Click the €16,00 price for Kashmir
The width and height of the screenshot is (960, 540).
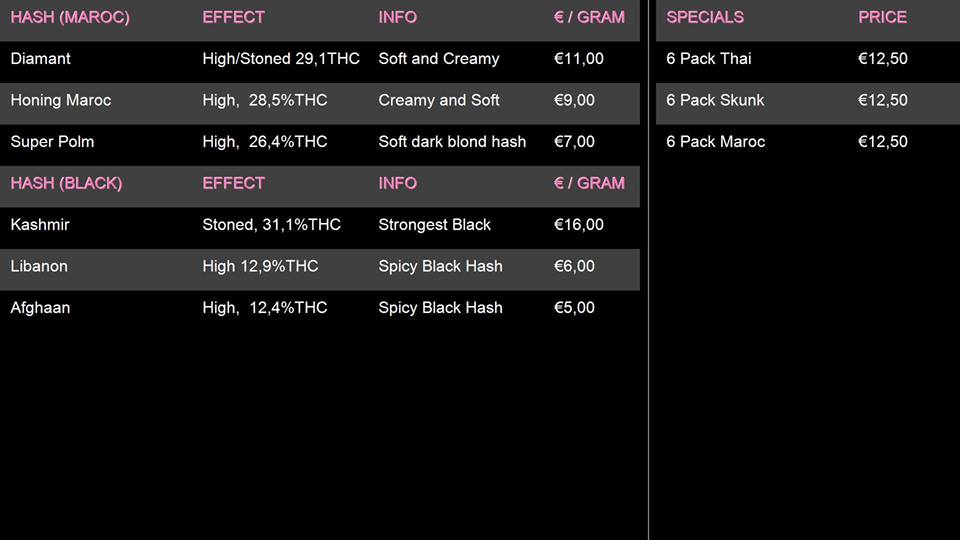pos(579,225)
